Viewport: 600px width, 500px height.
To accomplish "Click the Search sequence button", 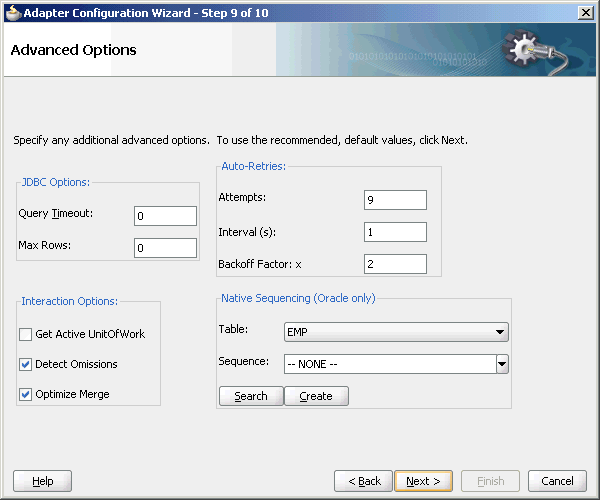I will tap(251, 396).
